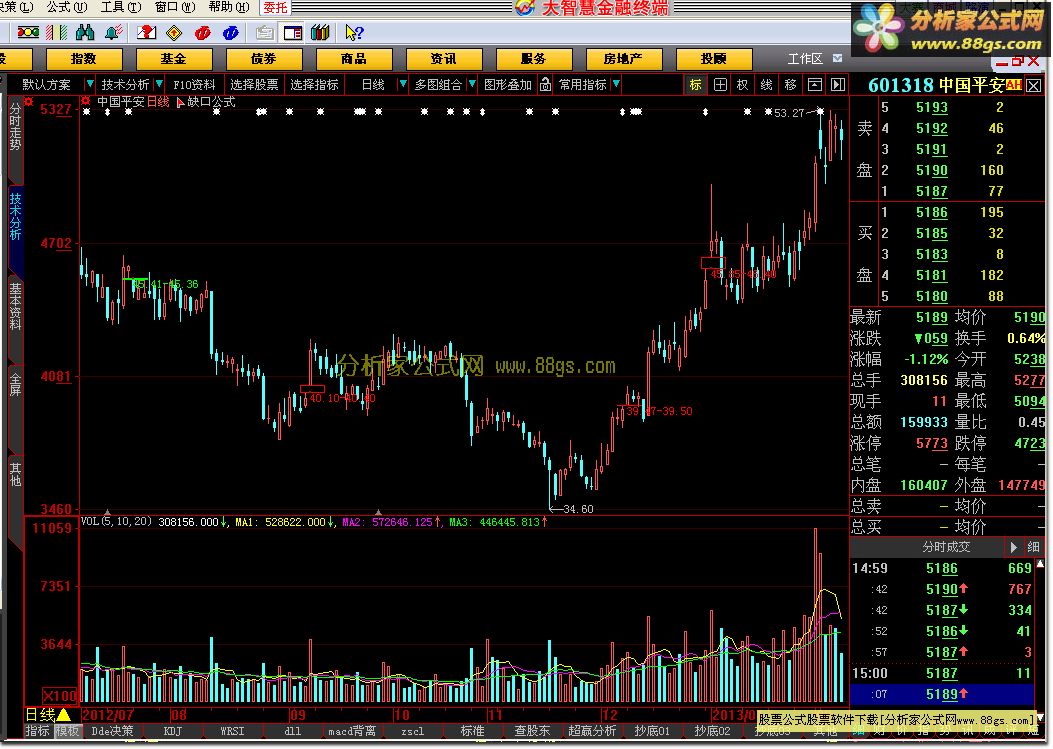
Task: Click the 债券 yellow button
Action: [263, 59]
